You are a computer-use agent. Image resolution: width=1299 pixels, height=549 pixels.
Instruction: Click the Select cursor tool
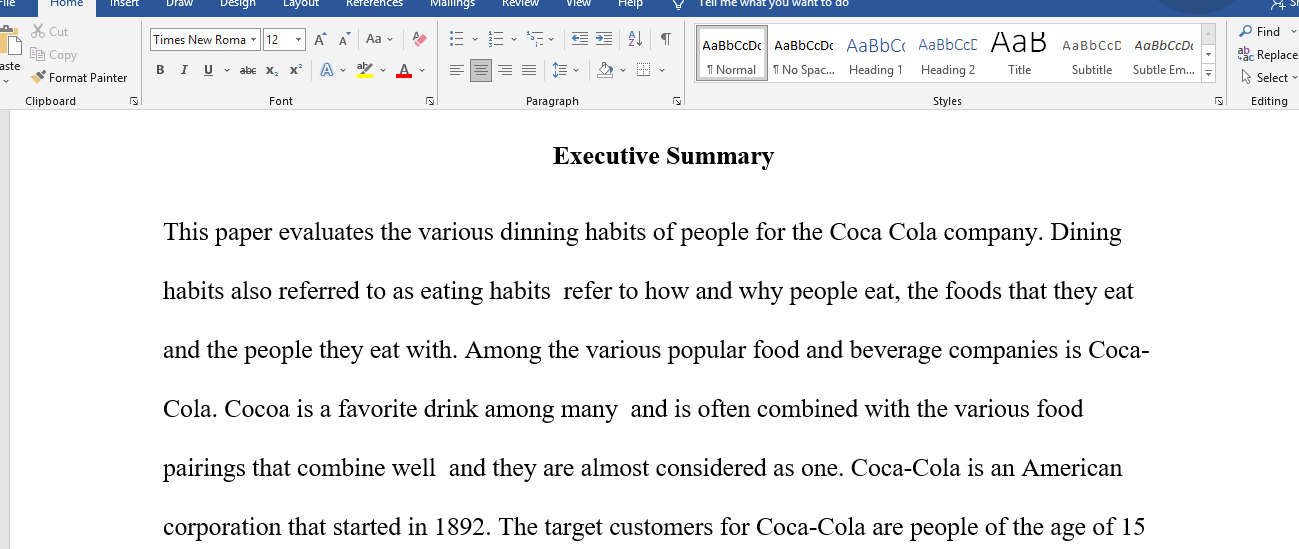pos(1247,77)
